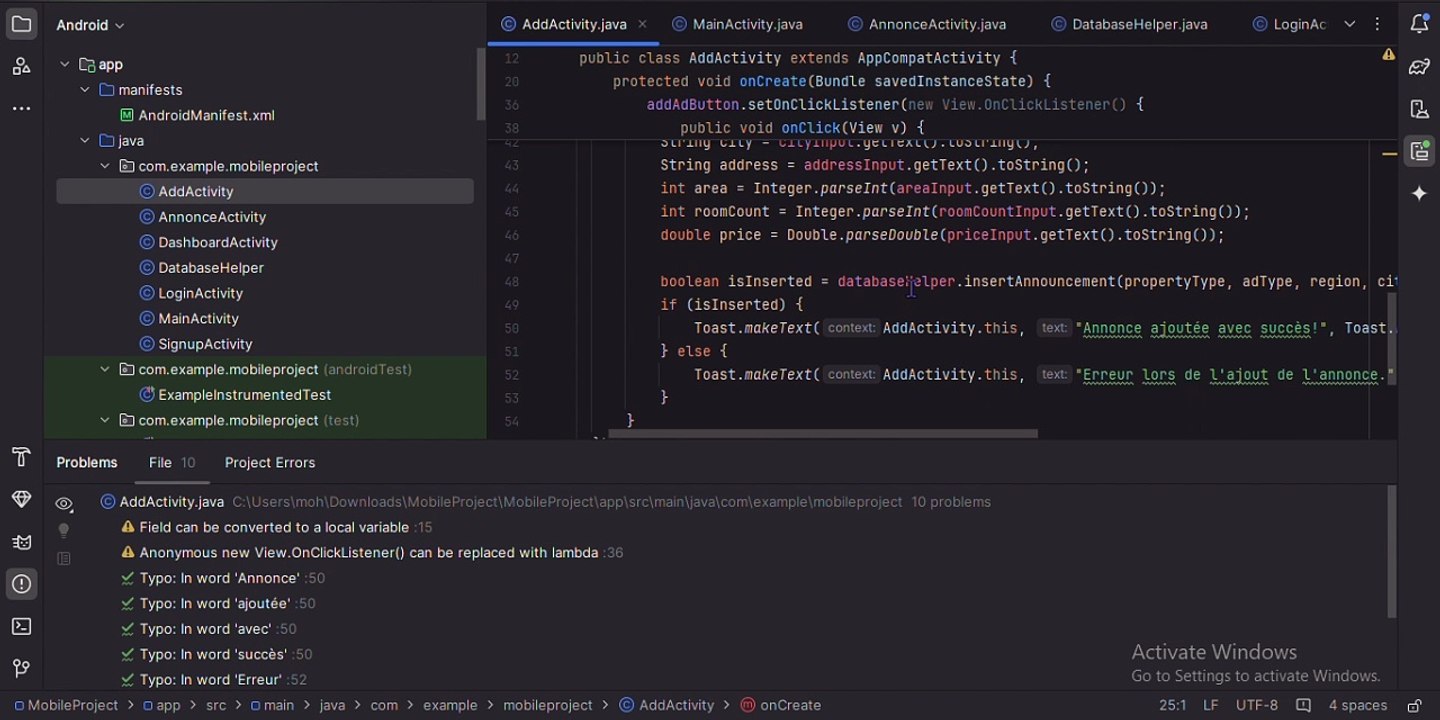Click the editor horizontal scrollbar
1440x720 pixels.
click(823, 434)
